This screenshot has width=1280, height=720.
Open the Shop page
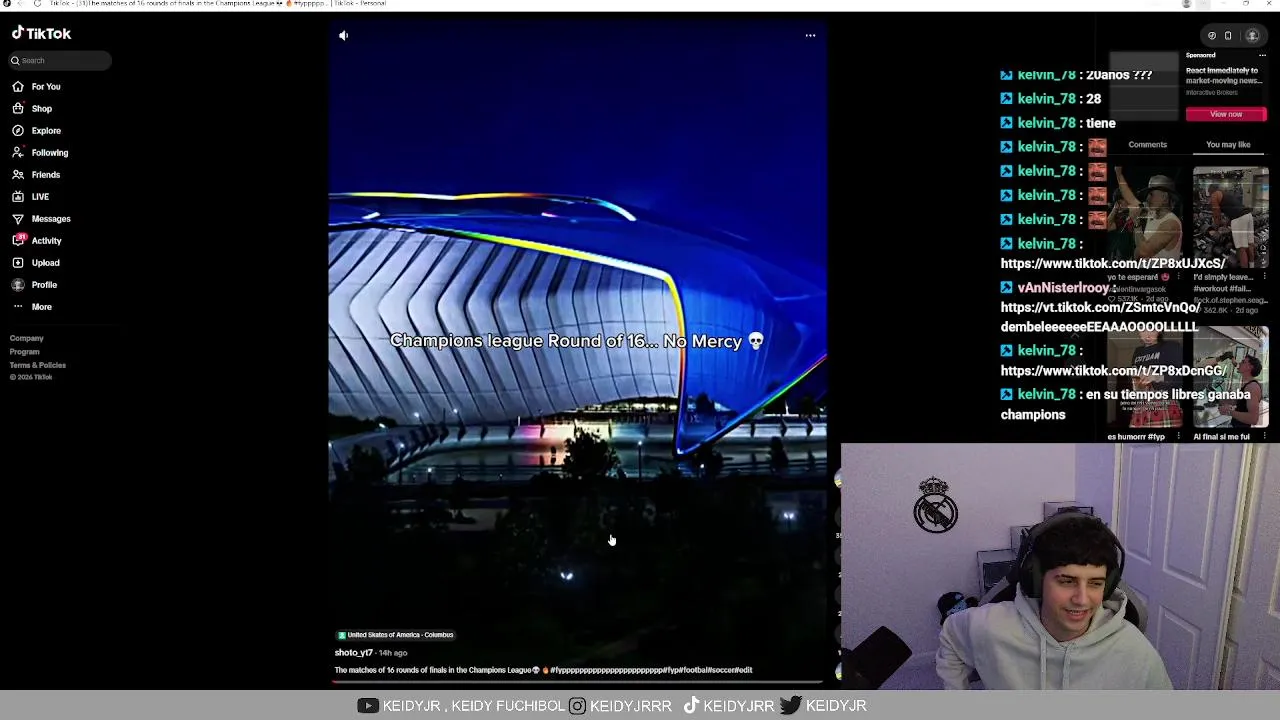point(32,109)
